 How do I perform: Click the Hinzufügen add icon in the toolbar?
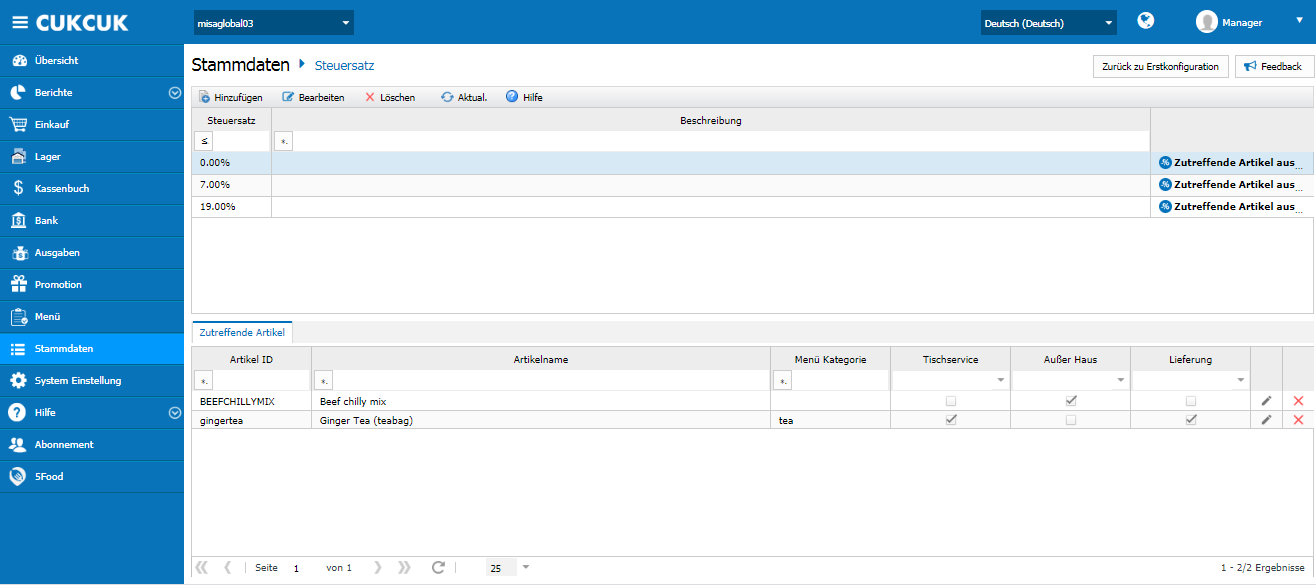pos(205,97)
